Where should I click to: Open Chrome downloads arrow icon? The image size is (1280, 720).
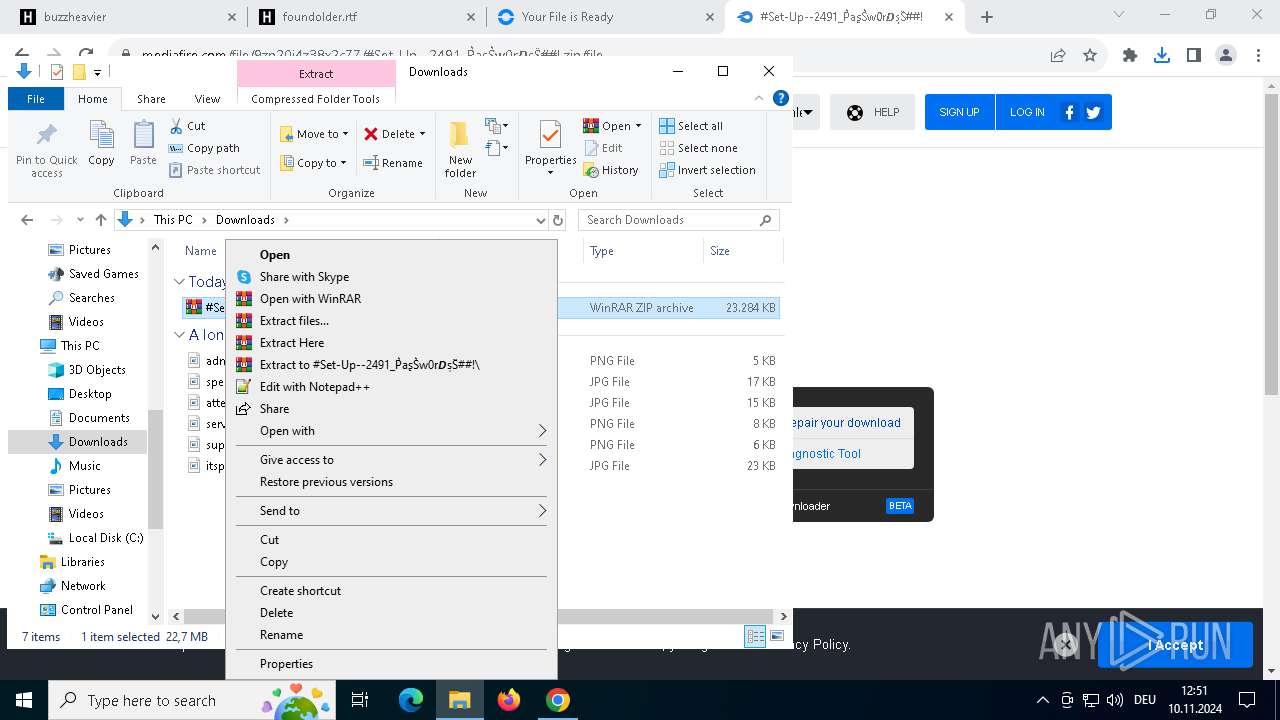tap(1161, 56)
